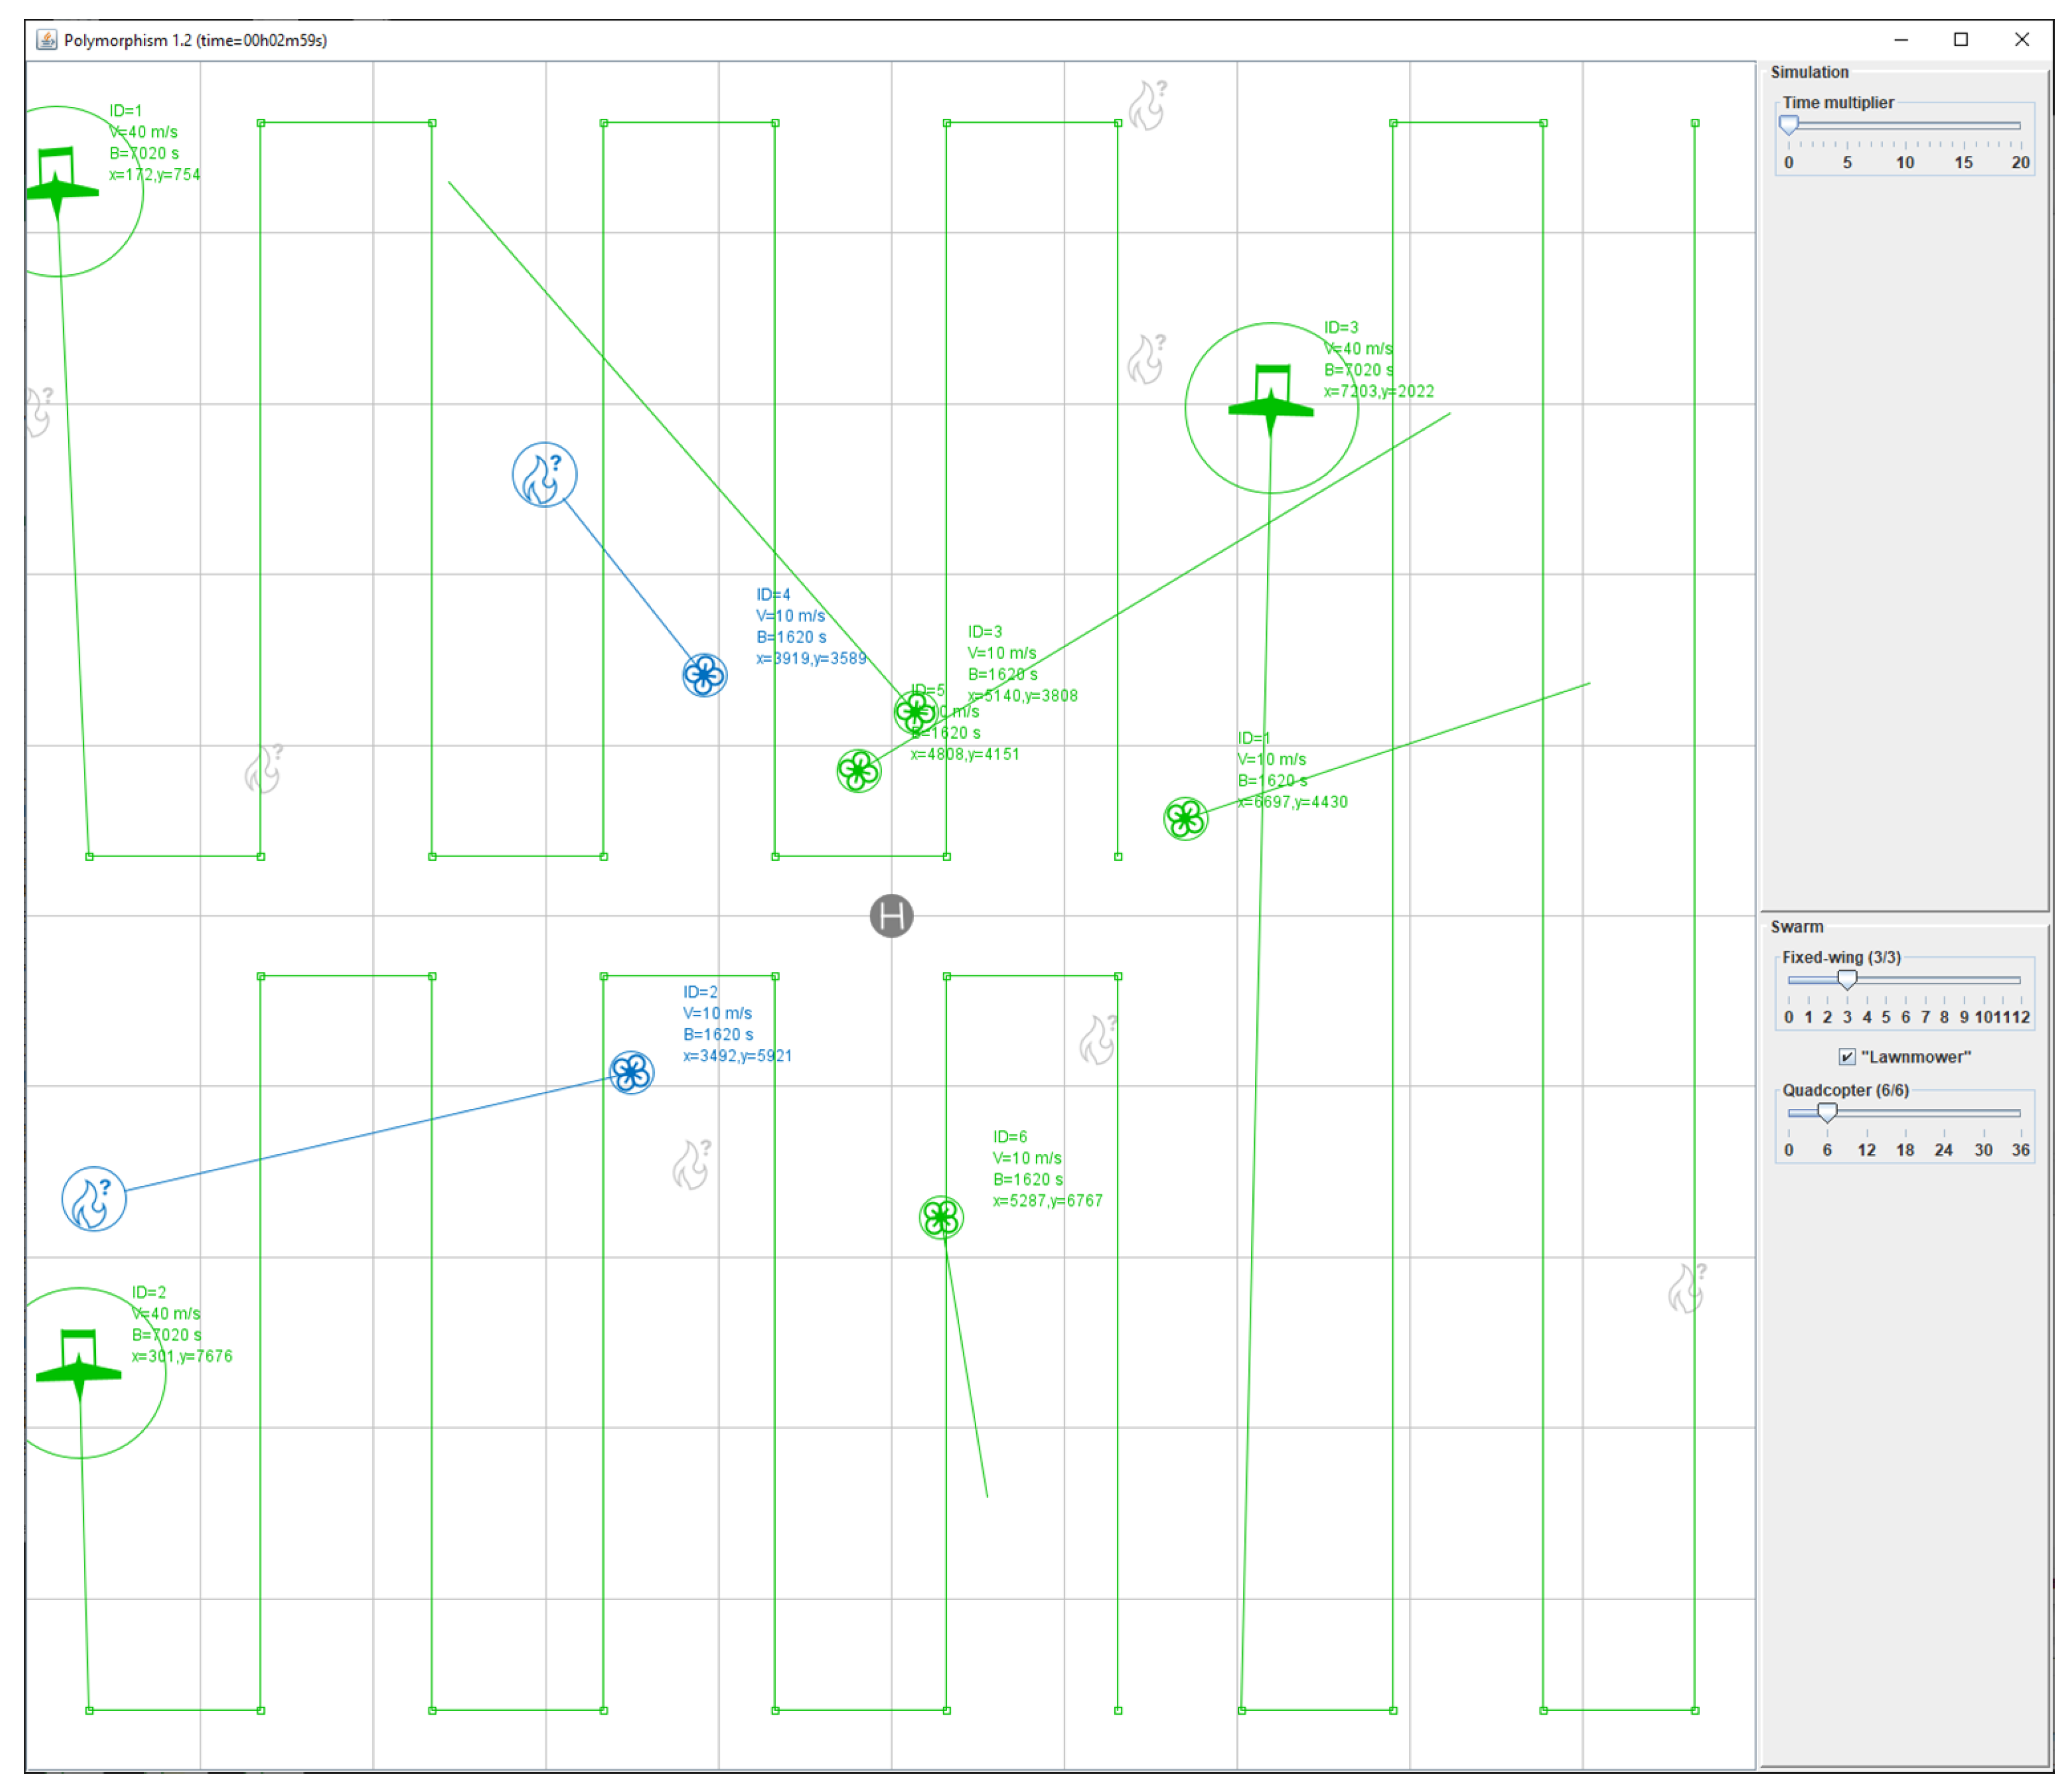2072x1791 pixels.
Task: Click the blue circled fire target at lower left
Action: (x=93, y=1198)
